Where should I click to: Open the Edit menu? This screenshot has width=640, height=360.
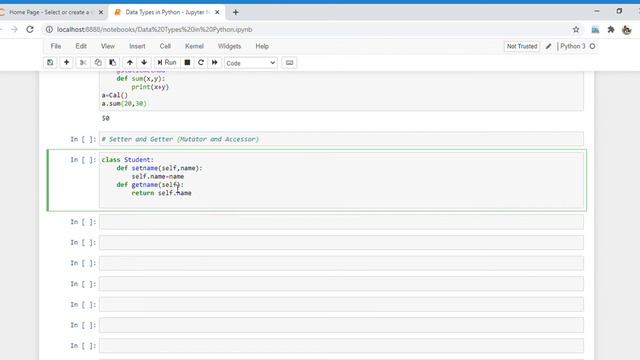81,46
